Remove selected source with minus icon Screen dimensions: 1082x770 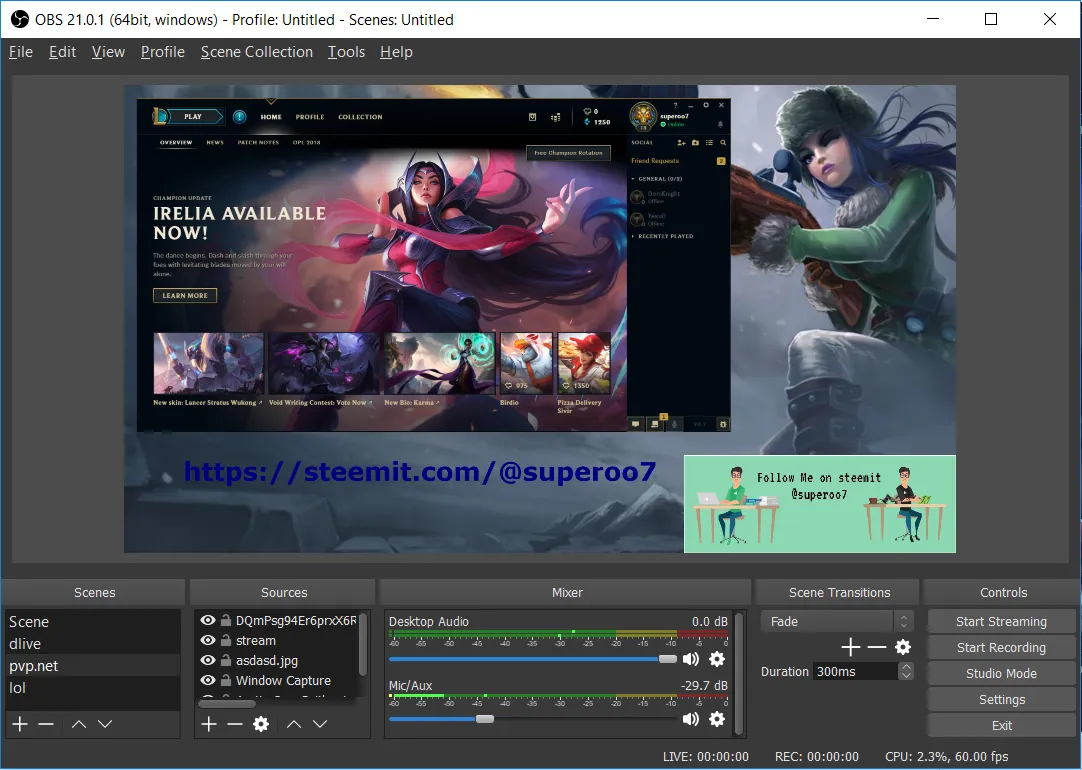[x=235, y=724]
